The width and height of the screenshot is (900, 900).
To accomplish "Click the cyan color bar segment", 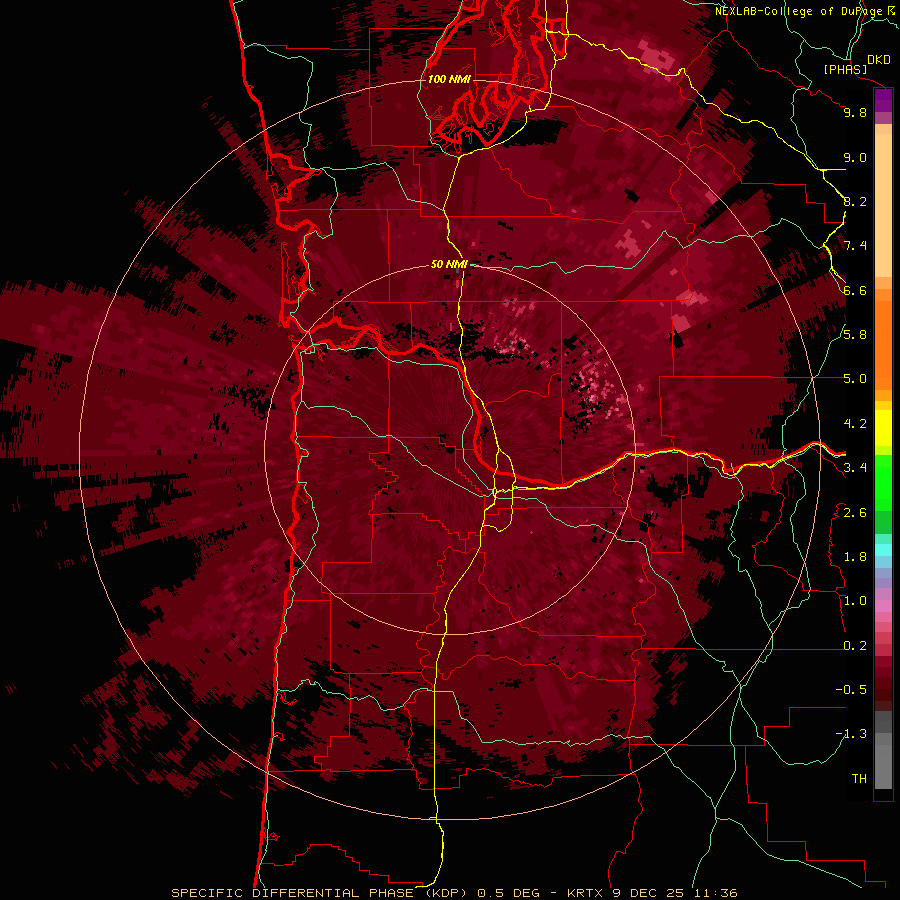I will [x=883, y=549].
